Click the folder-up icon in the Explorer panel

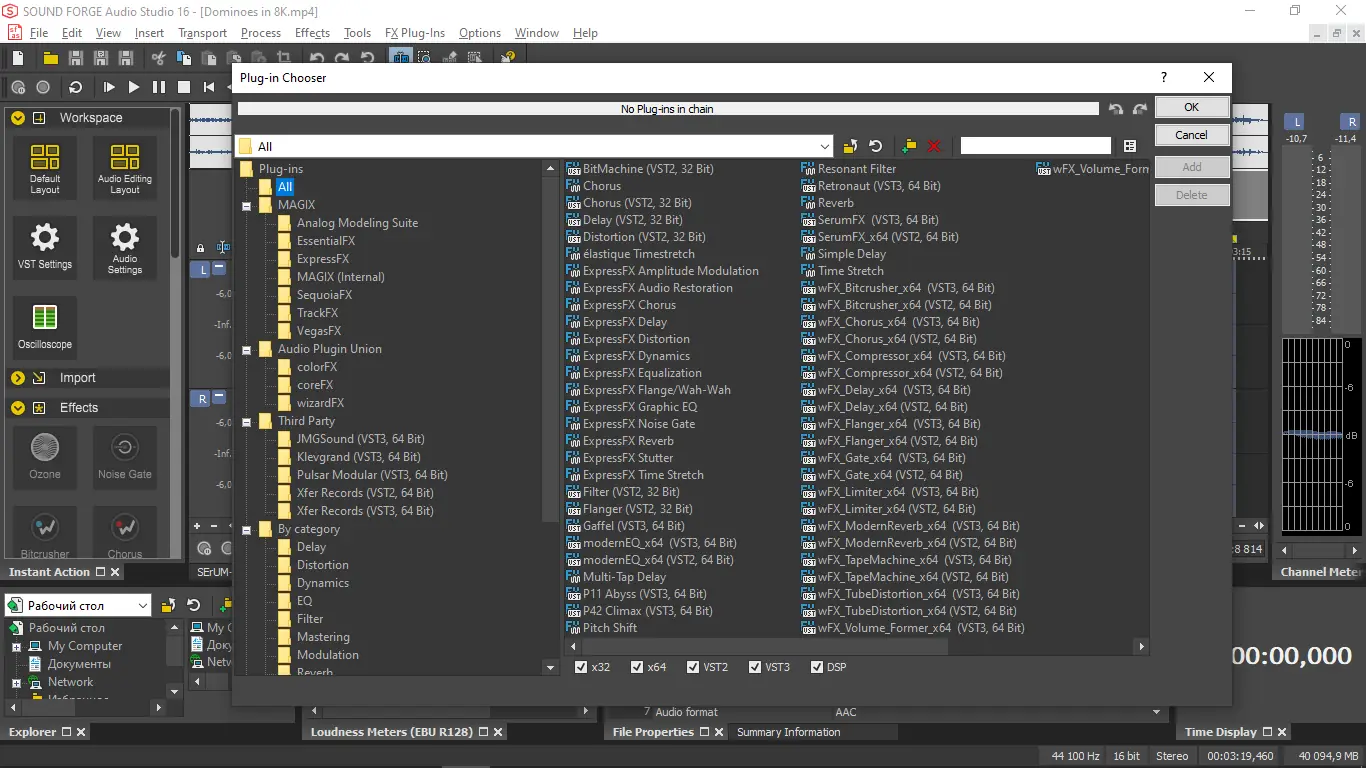(168, 605)
